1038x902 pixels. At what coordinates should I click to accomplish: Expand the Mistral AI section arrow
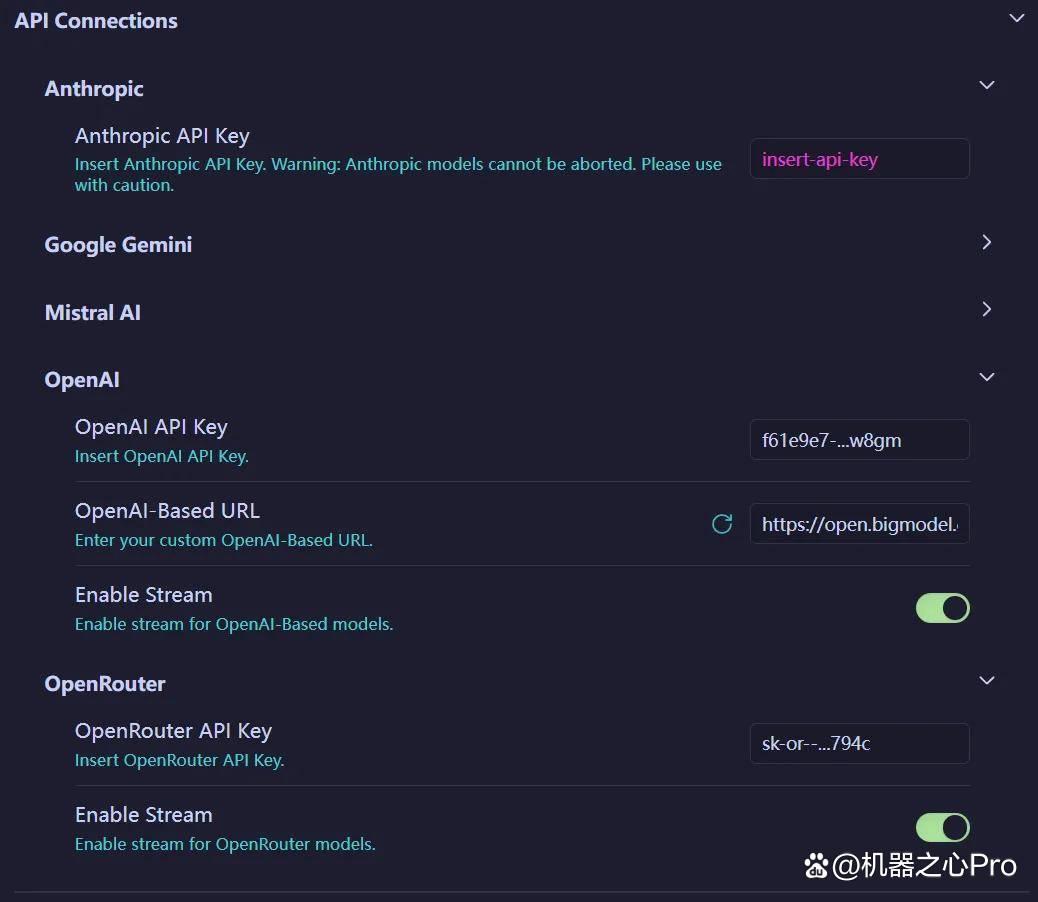pyautogui.click(x=986, y=309)
